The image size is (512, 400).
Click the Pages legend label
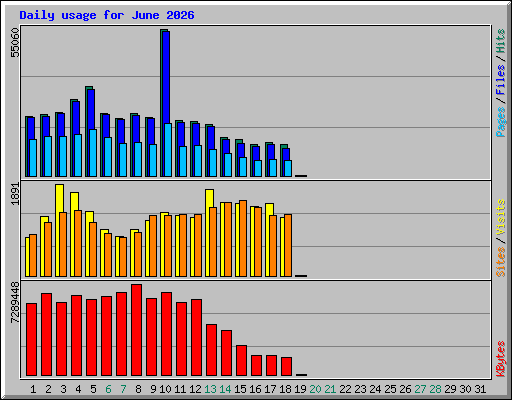click(x=500, y=122)
